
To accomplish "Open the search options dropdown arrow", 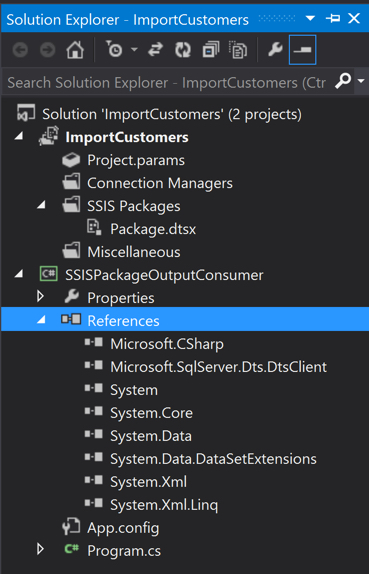I will pos(361,81).
